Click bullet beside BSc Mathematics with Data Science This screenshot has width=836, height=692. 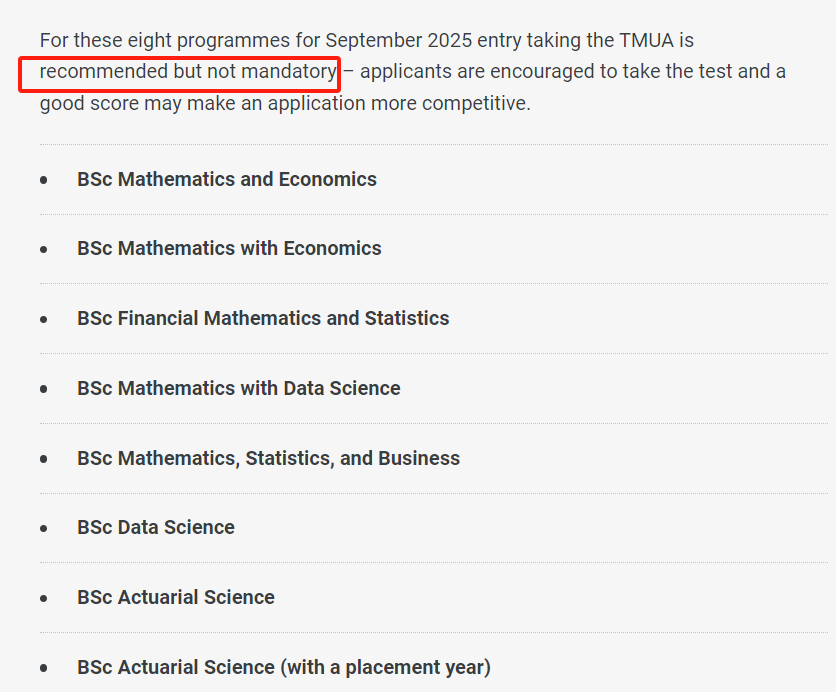click(44, 389)
